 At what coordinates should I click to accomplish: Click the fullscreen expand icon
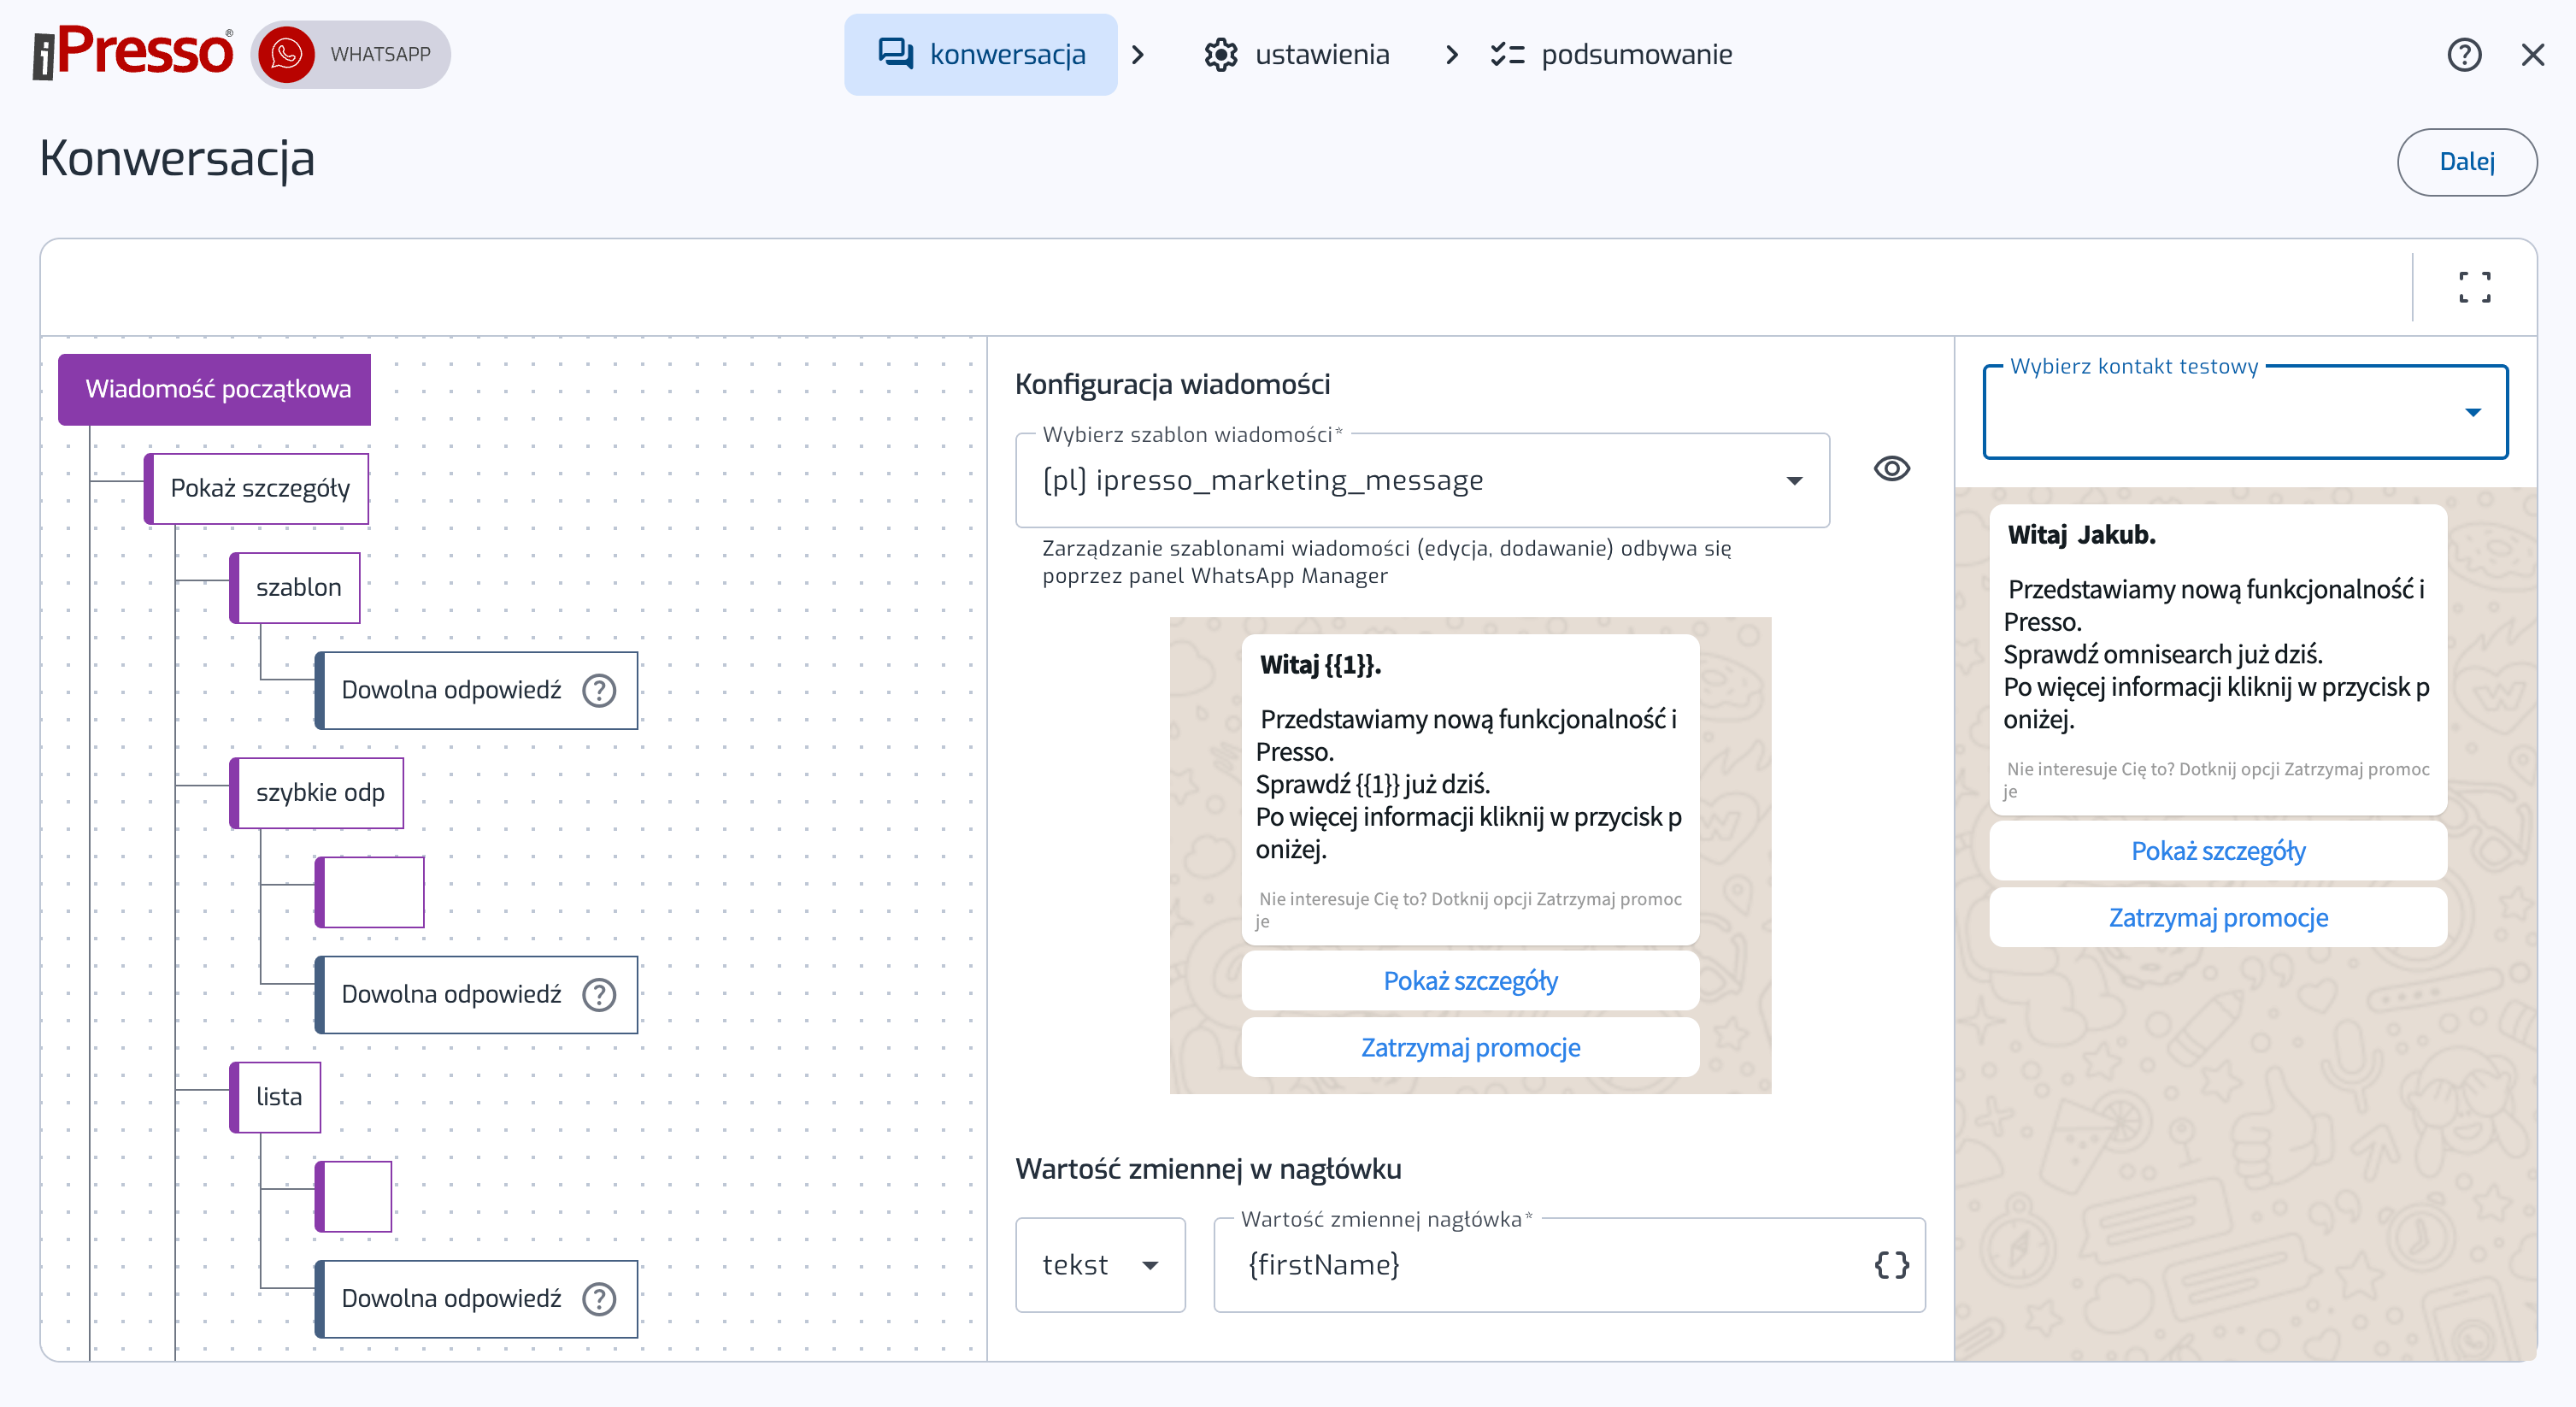pyautogui.click(x=2474, y=287)
